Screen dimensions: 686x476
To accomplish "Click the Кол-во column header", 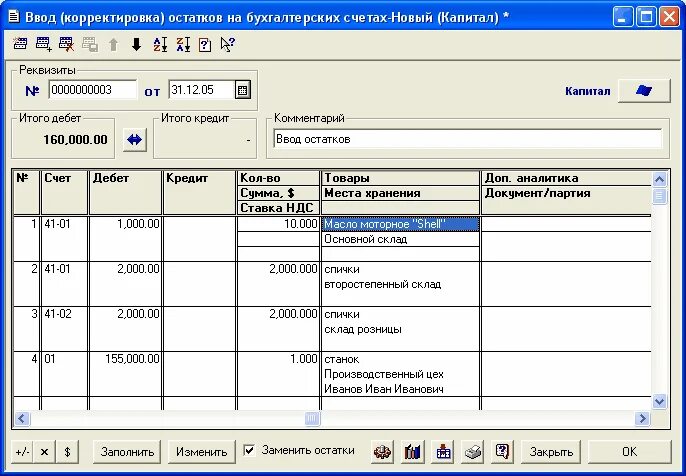I will click(278, 178).
